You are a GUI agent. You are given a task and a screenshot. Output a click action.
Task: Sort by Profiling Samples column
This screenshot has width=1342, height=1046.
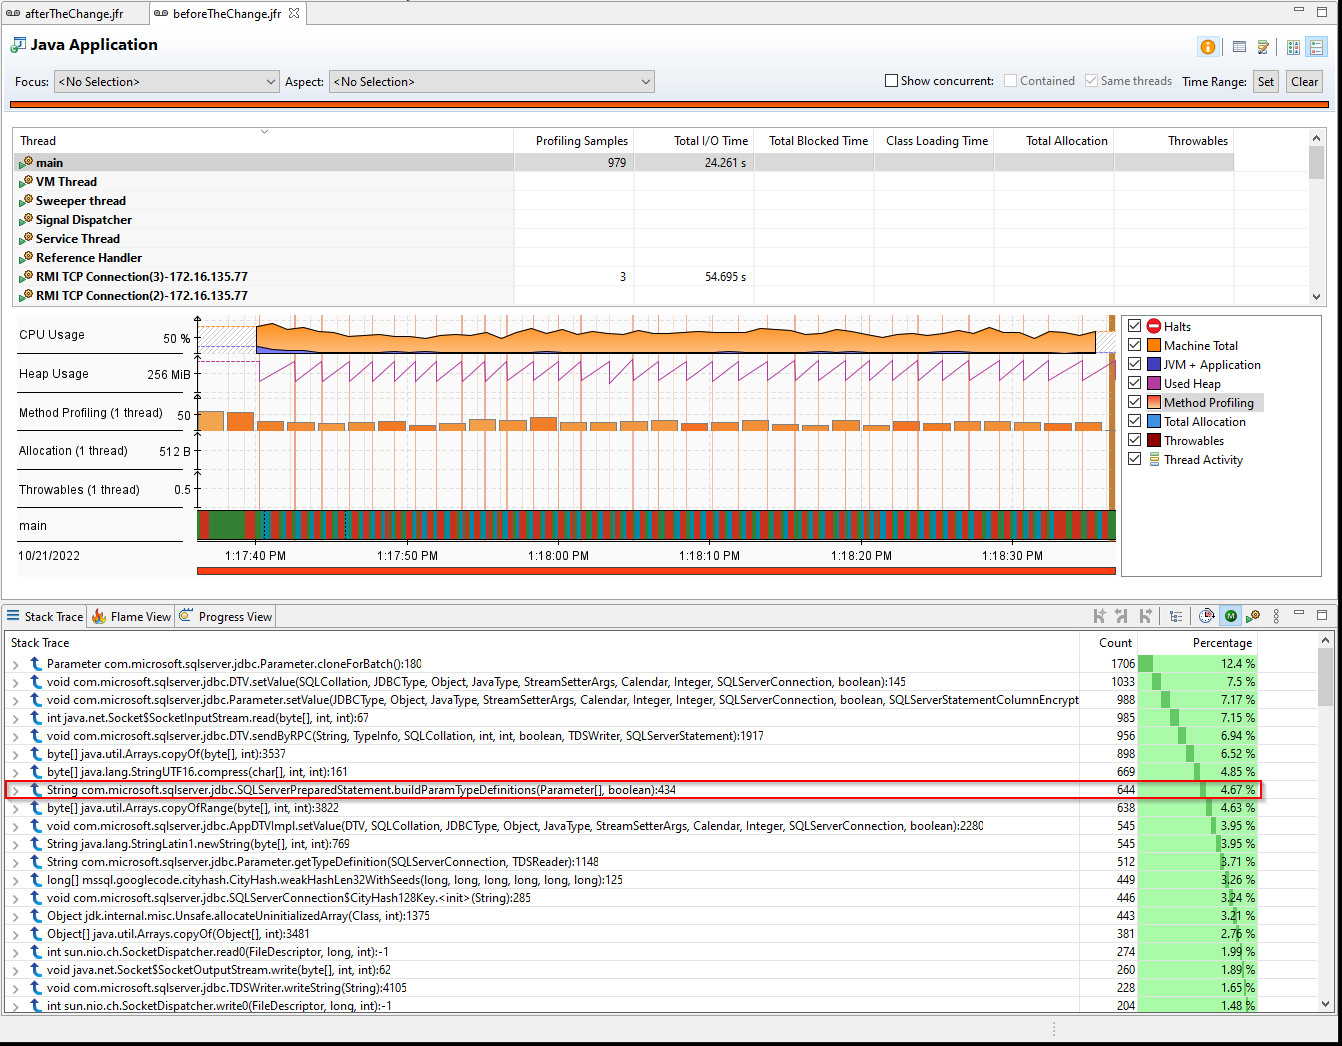click(574, 141)
